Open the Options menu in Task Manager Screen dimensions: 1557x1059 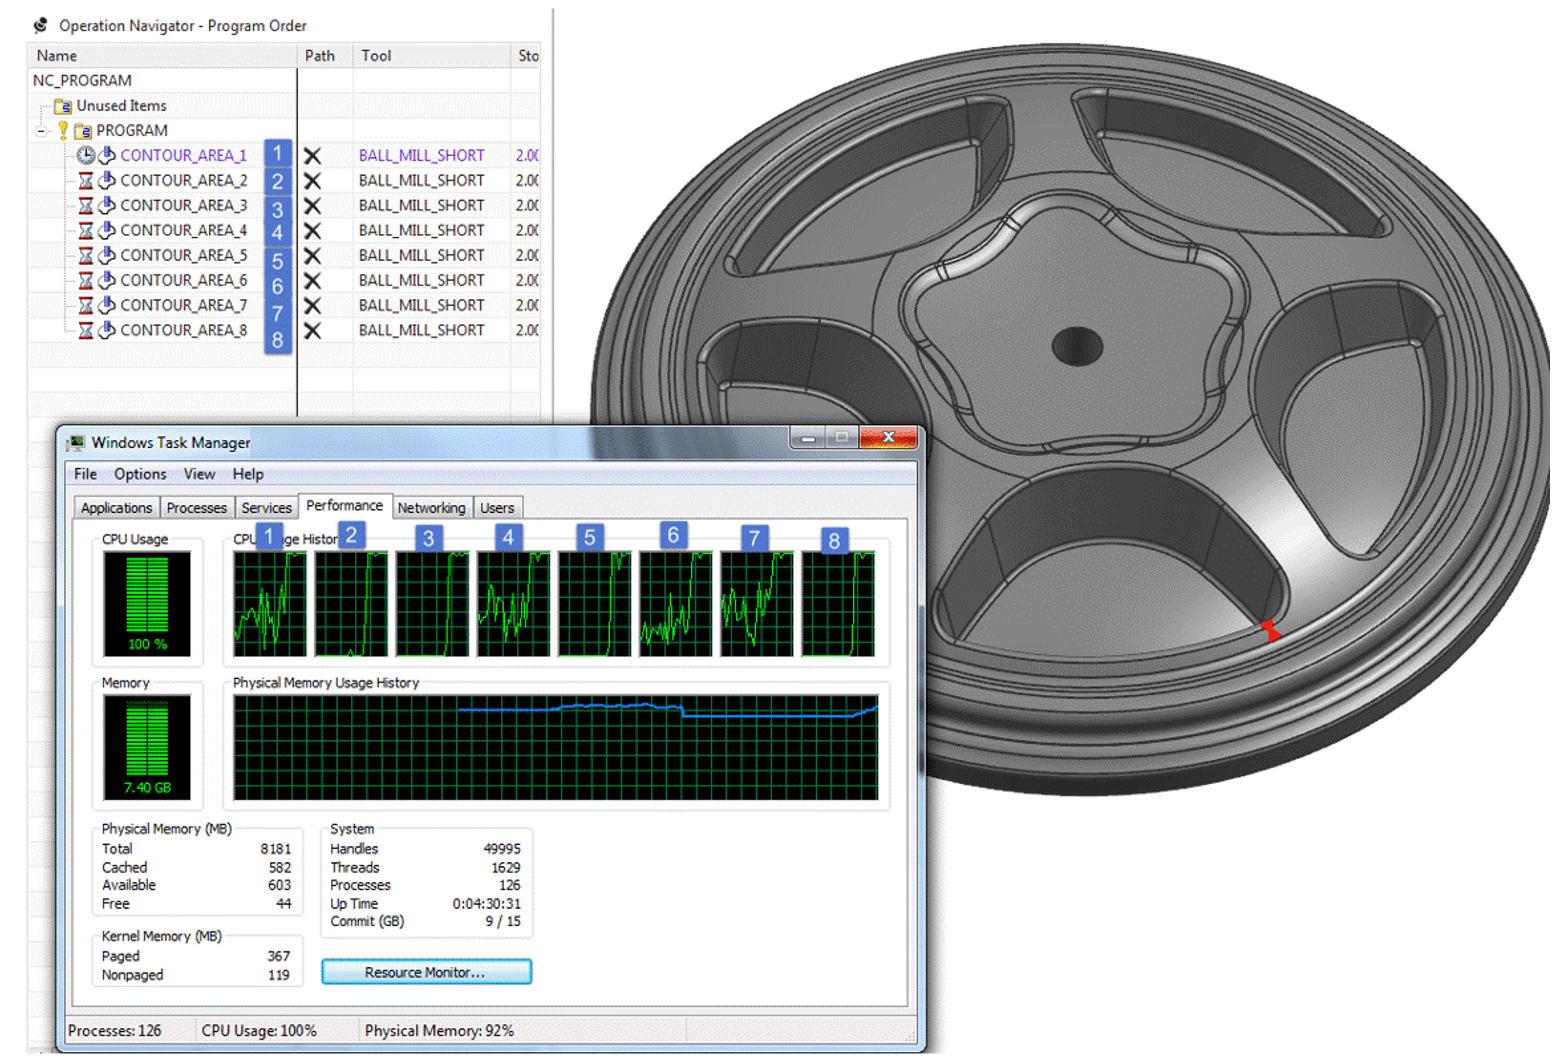point(140,474)
